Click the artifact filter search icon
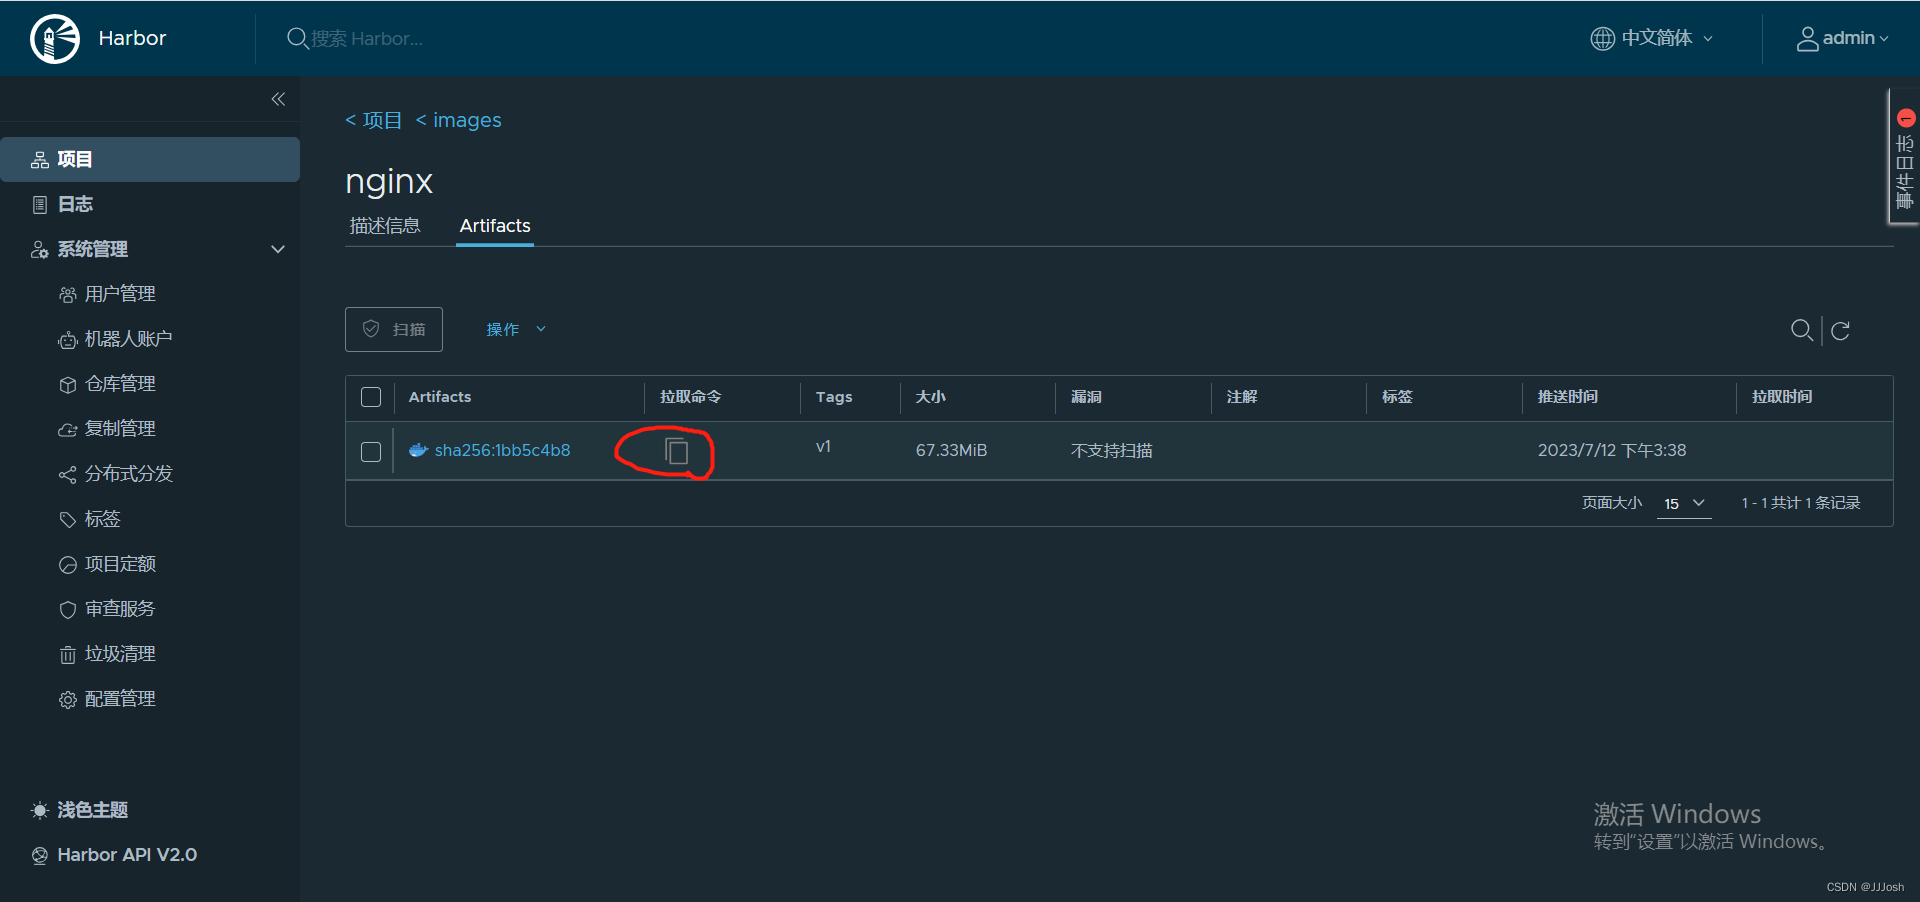Screen dimensions: 1920x902 (1802, 330)
